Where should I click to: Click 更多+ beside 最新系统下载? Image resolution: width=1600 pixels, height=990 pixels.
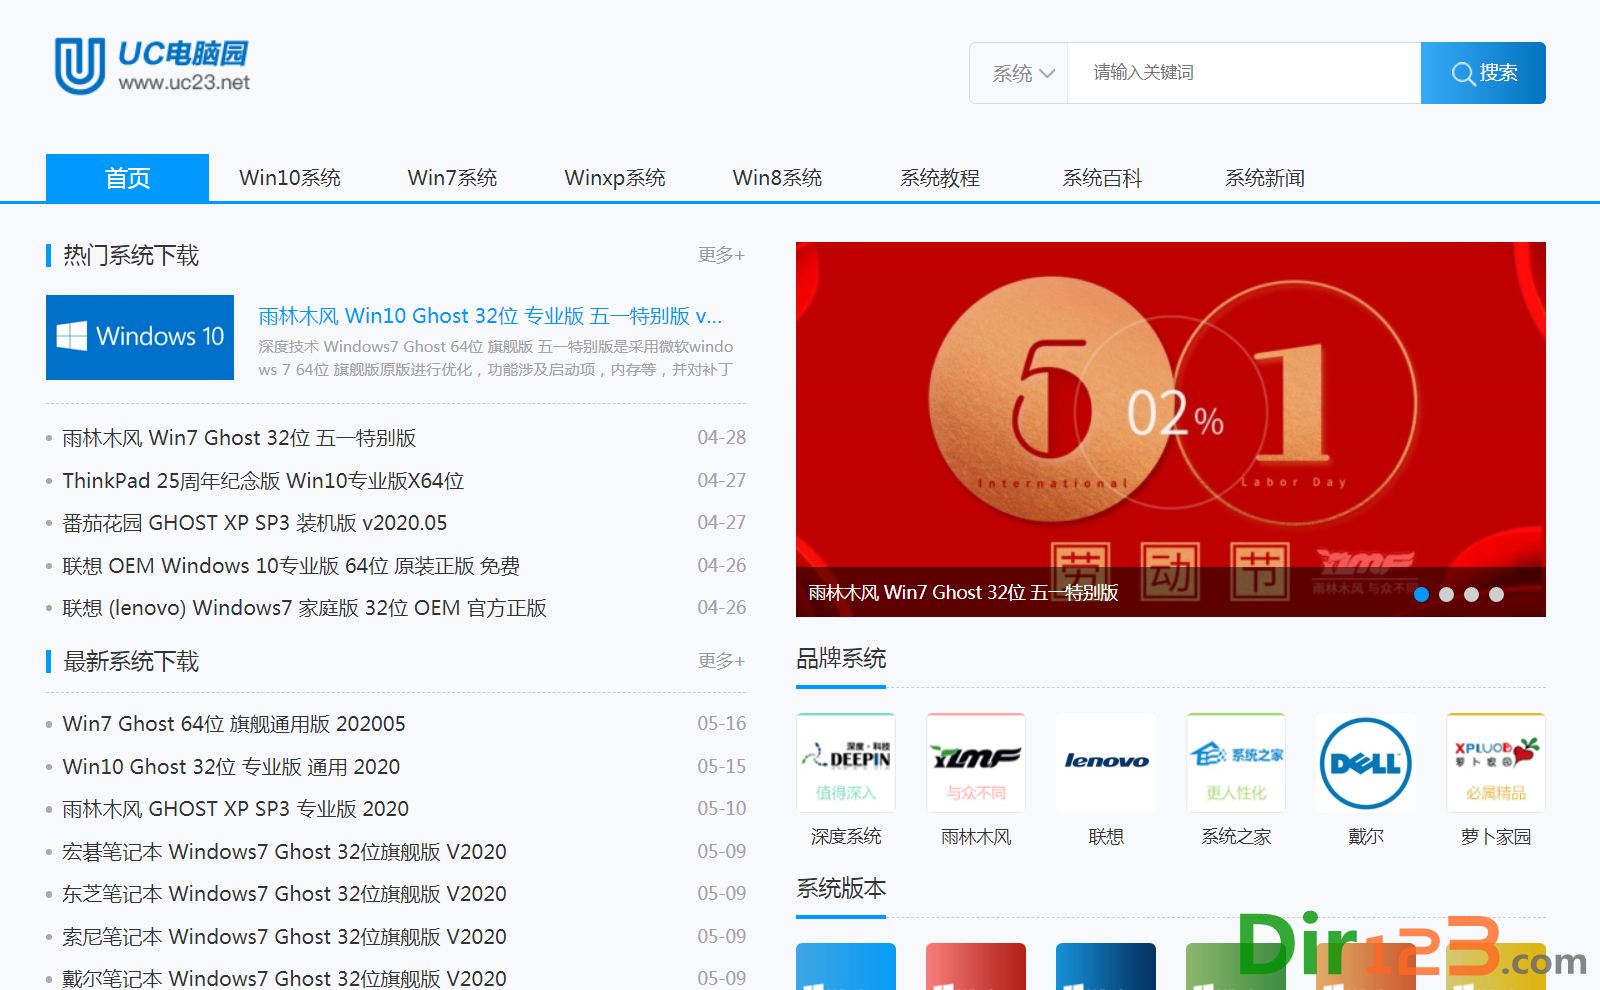point(721,661)
